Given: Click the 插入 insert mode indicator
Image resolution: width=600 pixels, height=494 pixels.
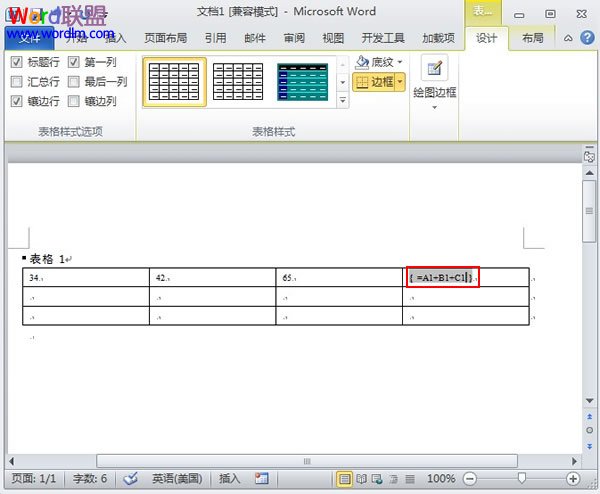Looking at the screenshot, I should [x=230, y=478].
